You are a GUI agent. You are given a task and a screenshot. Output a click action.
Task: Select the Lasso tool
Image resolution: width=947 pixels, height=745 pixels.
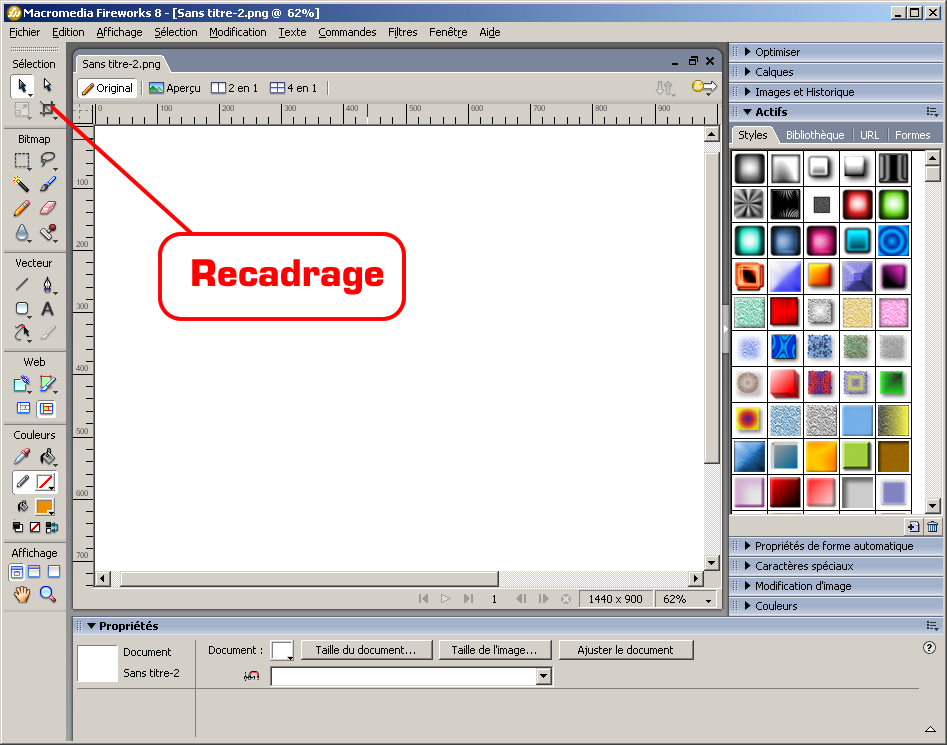click(47, 160)
